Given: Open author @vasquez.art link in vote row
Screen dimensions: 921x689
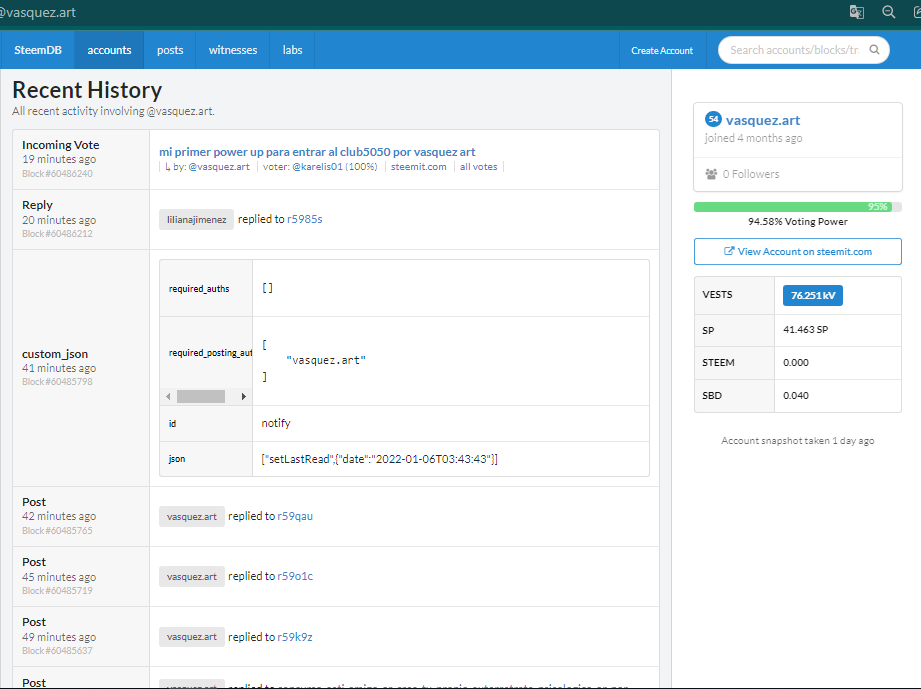Looking at the screenshot, I should (x=219, y=167).
